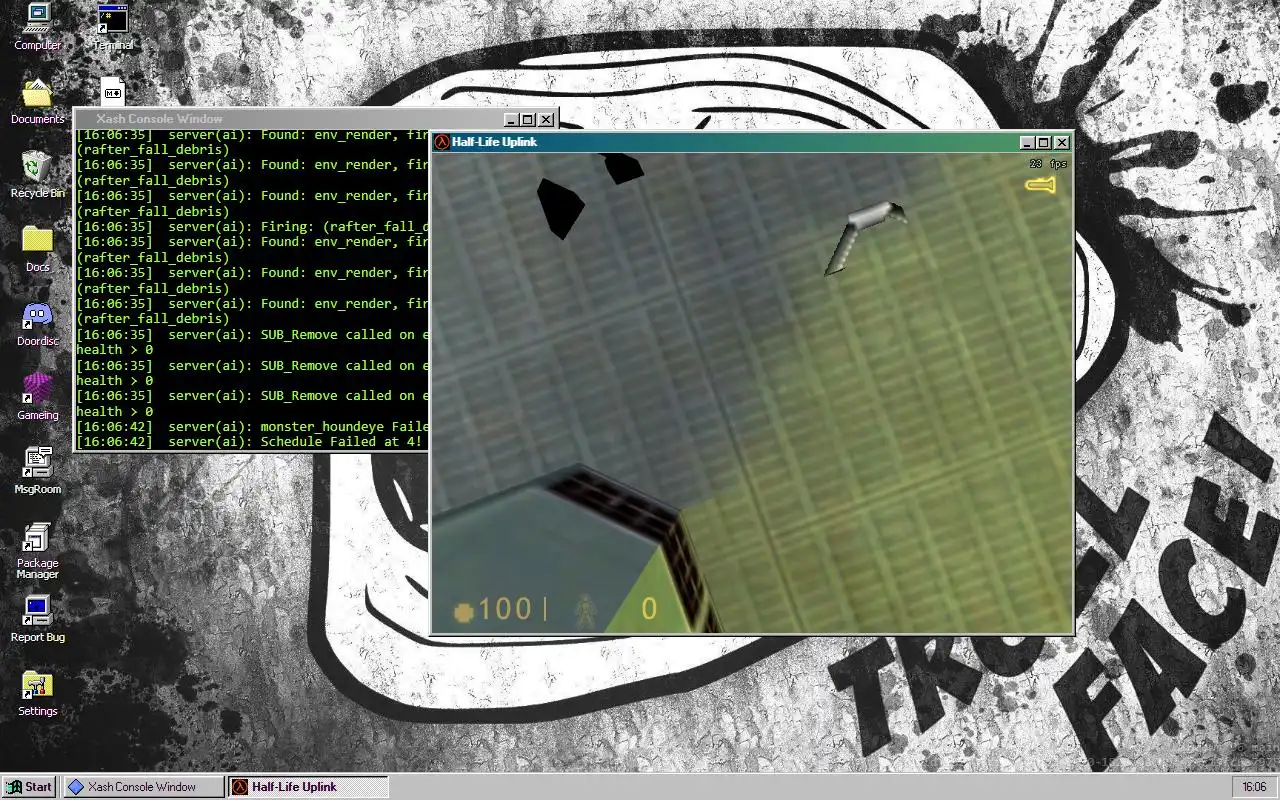Click the flashlight HUD icon in game
Image resolution: width=1280 pixels, height=800 pixels.
click(x=1040, y=184)
